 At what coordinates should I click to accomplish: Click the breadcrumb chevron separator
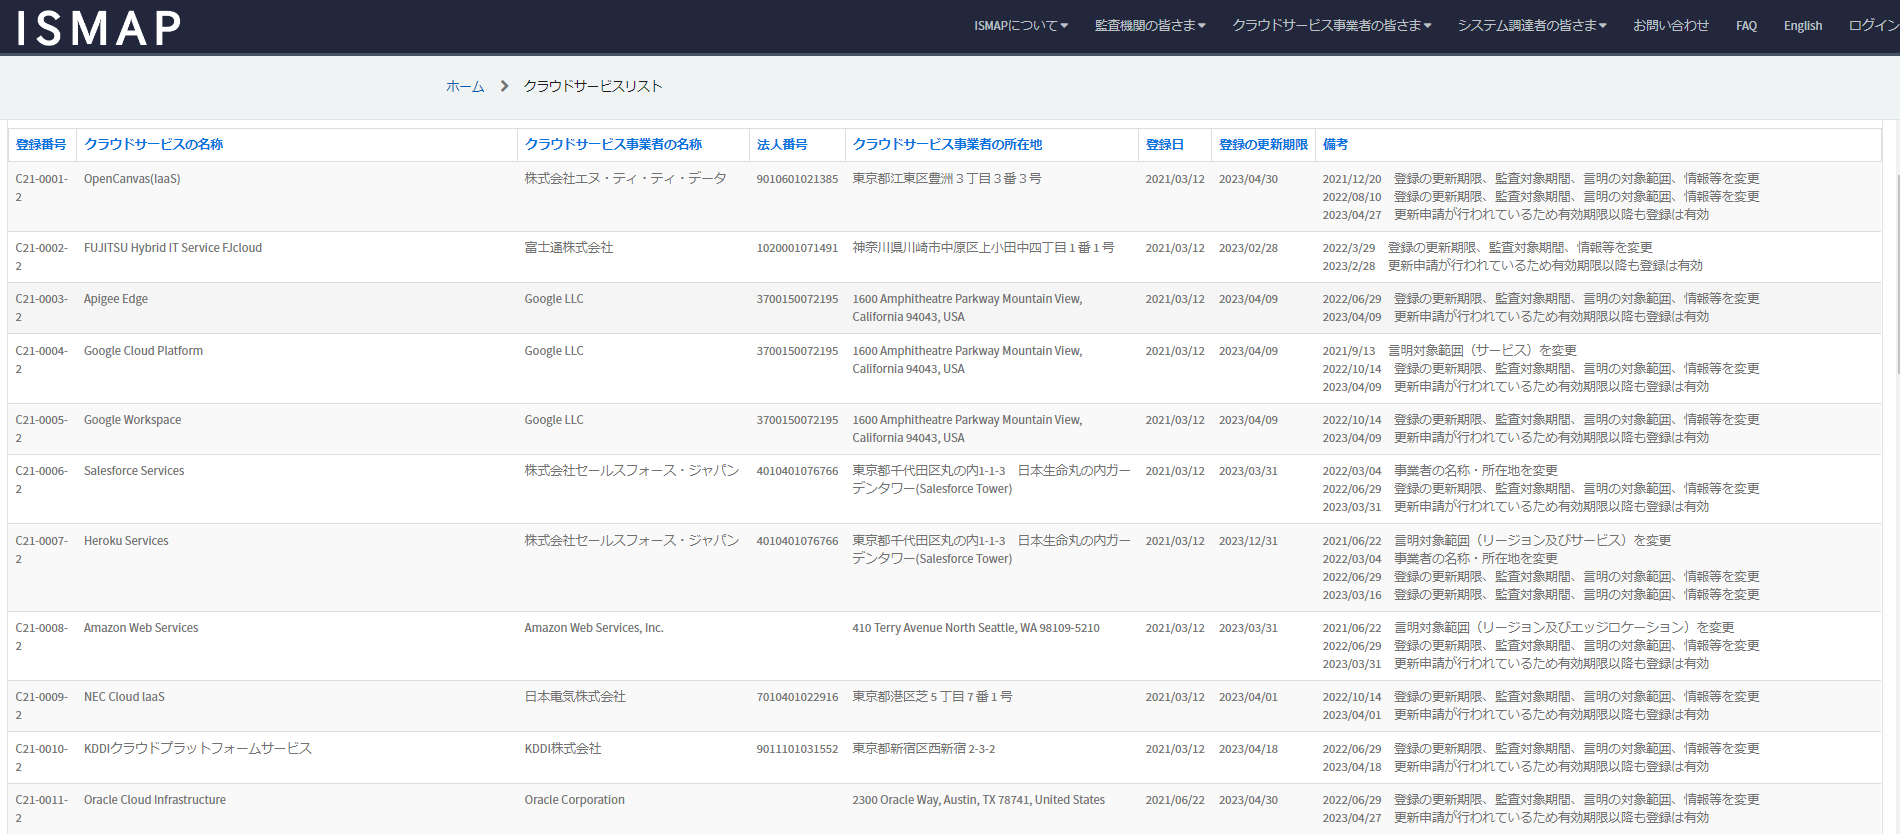point(504,87)
